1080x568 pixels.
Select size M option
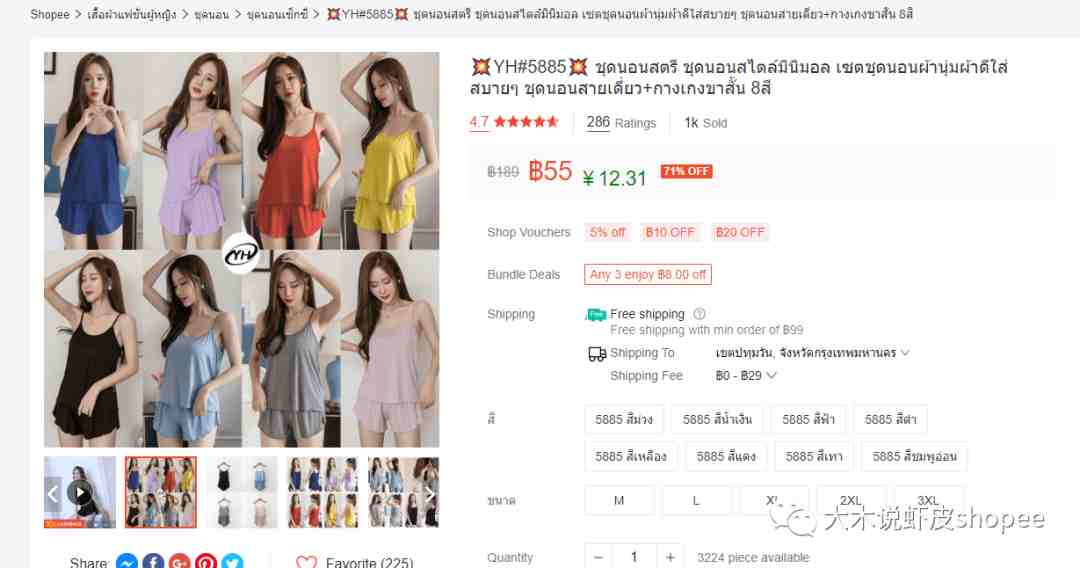click(619, 501)
